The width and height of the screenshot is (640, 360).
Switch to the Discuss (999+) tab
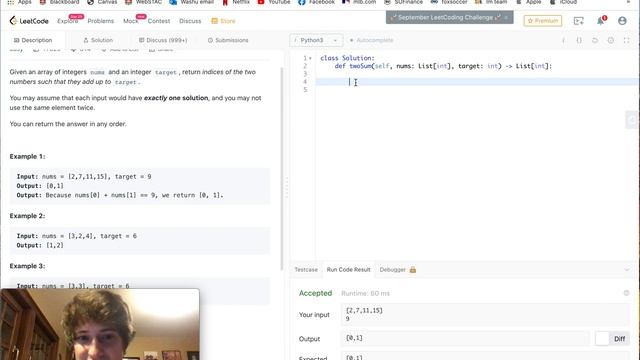163,40
